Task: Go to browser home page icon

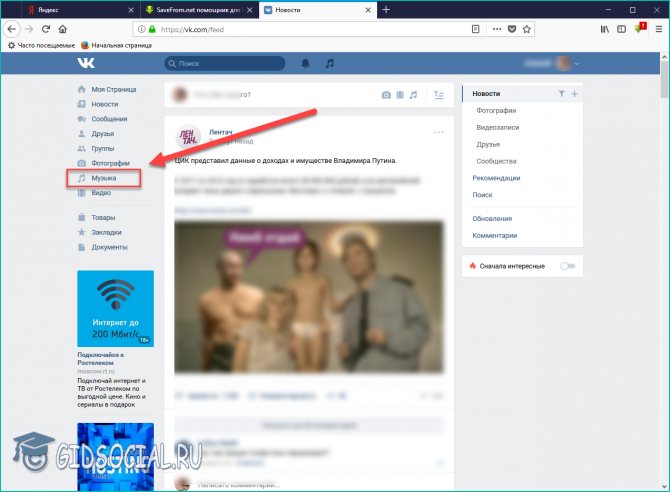Action: point(63,29)
